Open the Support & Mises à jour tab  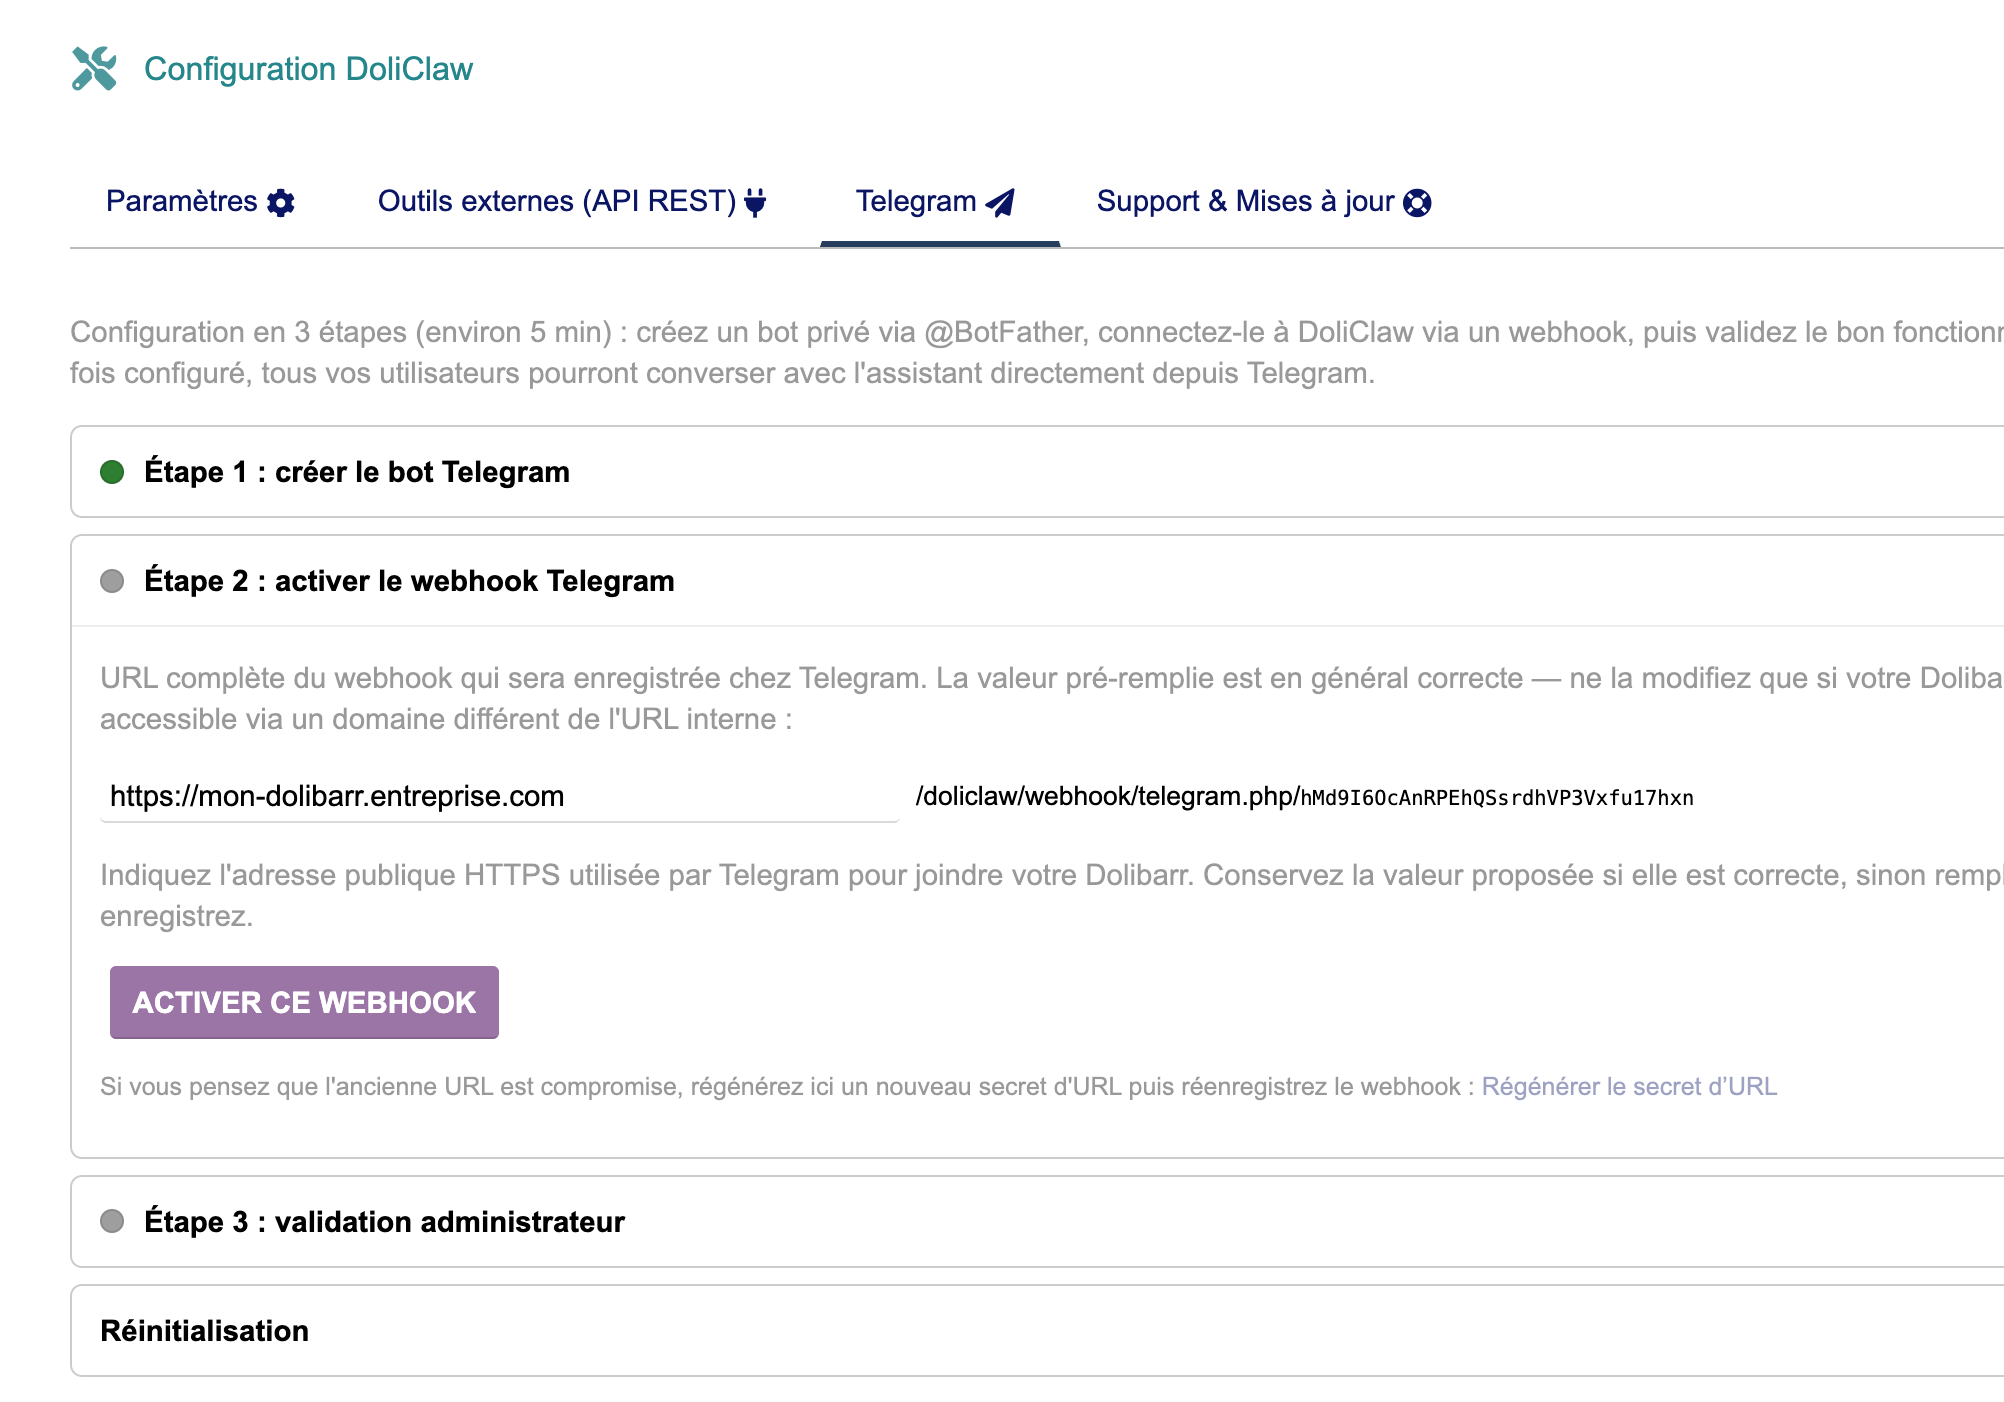click(x=1245, y=202)
